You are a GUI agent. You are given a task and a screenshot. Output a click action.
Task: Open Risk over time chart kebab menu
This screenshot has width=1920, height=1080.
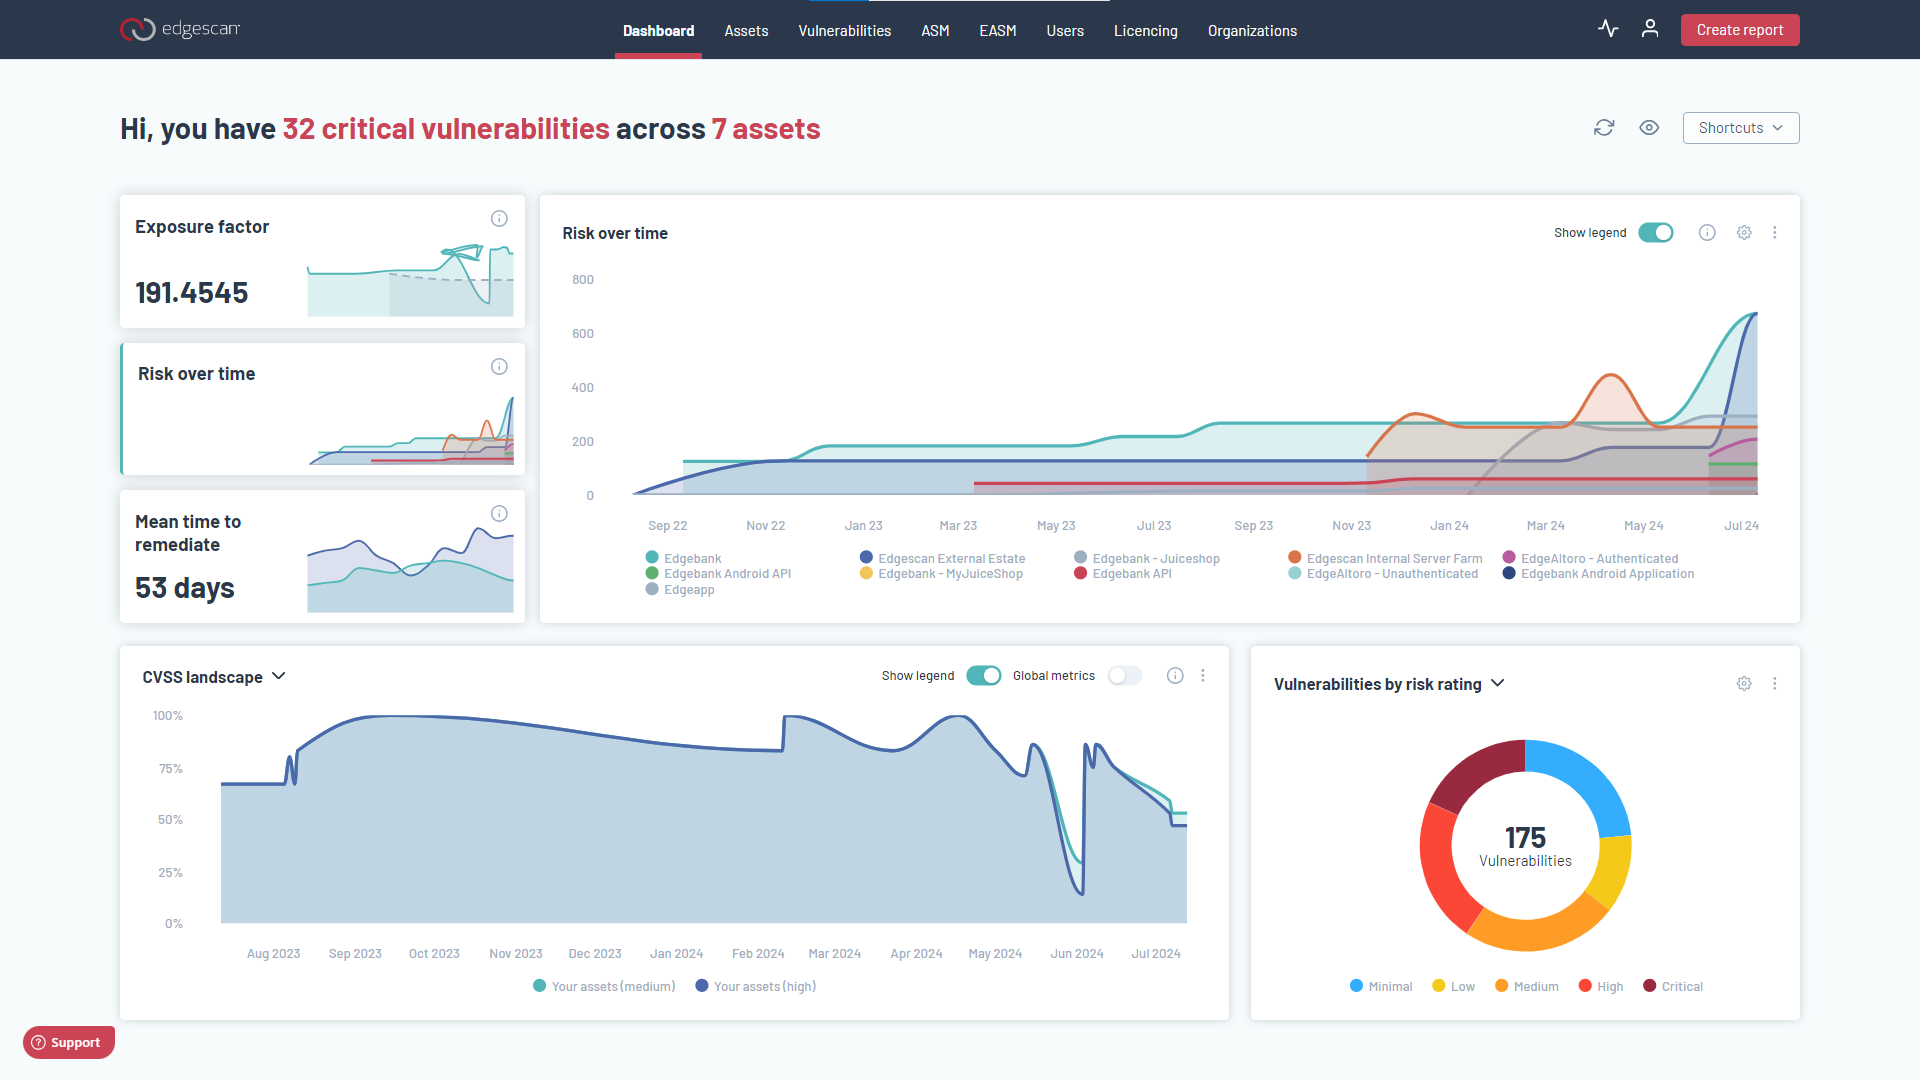tap(1775, 233)
